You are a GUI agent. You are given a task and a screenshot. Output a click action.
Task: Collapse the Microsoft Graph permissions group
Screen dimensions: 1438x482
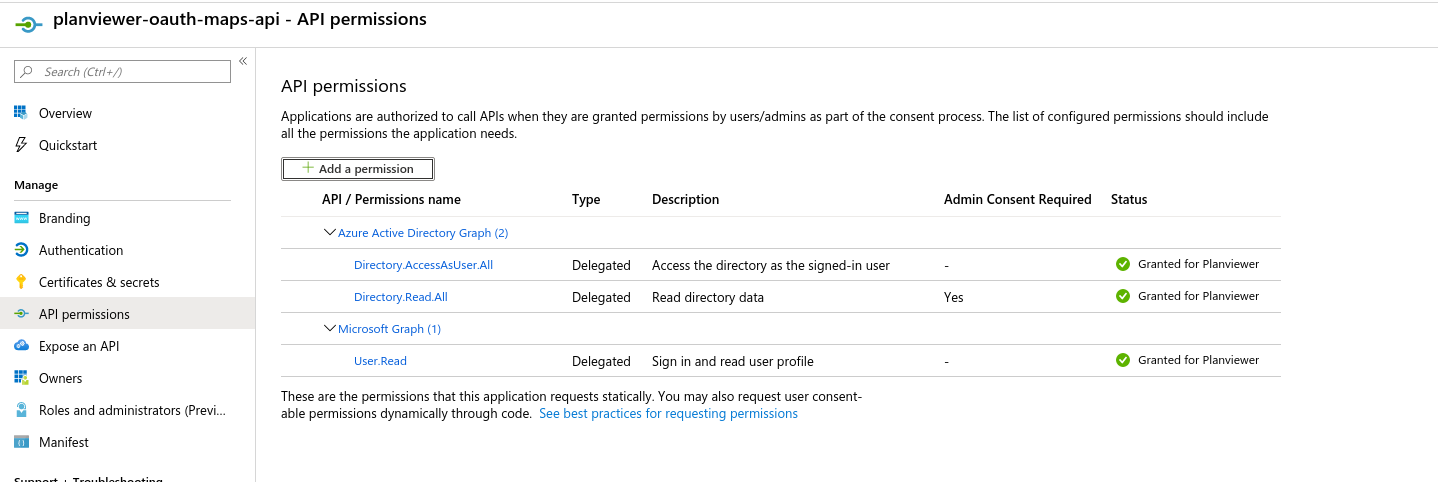tap(329, 328)
